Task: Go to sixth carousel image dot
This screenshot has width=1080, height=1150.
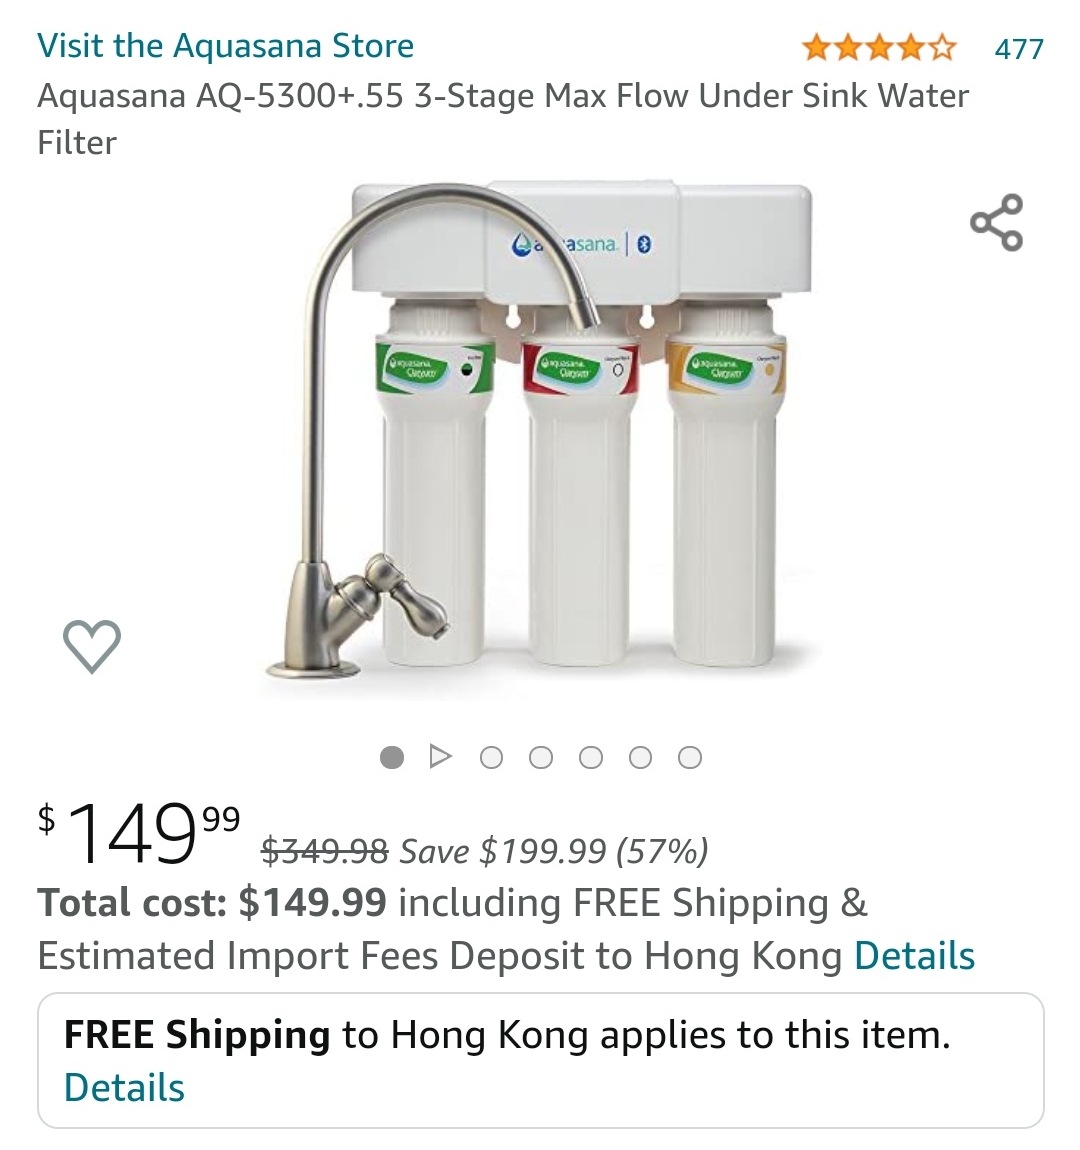Action: (x=640, y=757)
